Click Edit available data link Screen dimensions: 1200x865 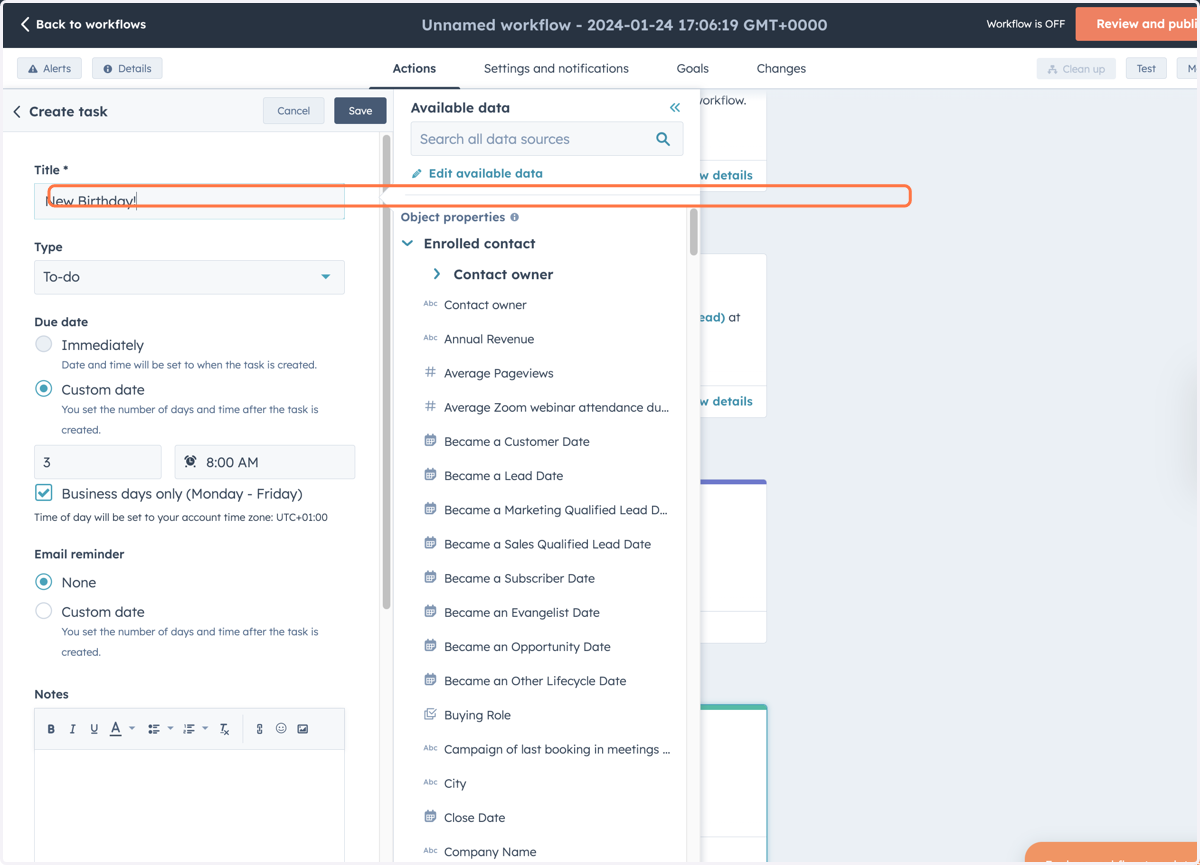point(485,173)
